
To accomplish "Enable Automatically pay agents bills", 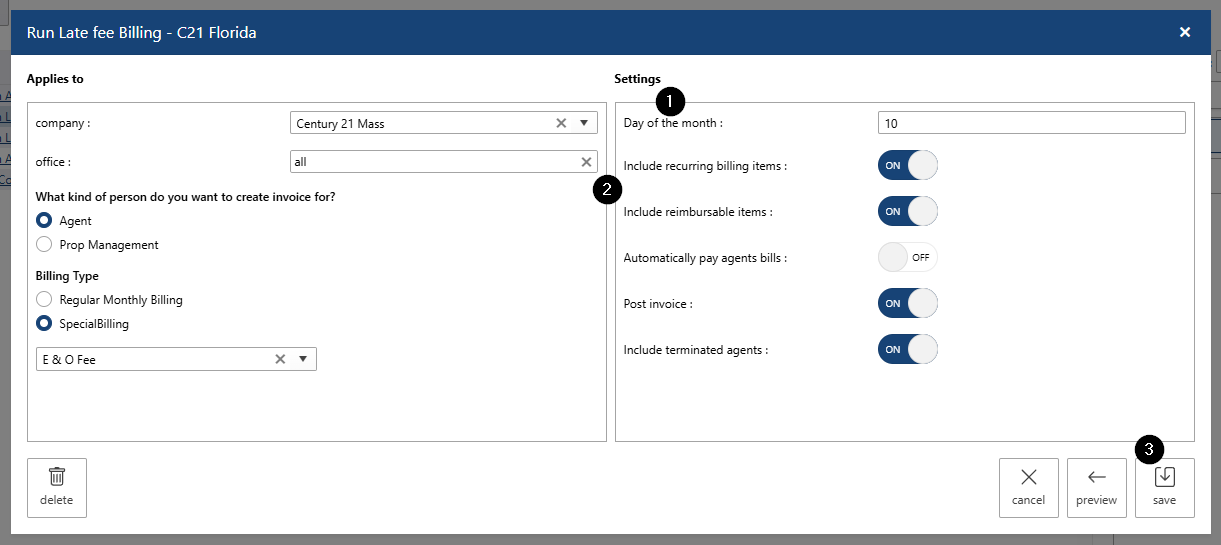I will 907,258.
